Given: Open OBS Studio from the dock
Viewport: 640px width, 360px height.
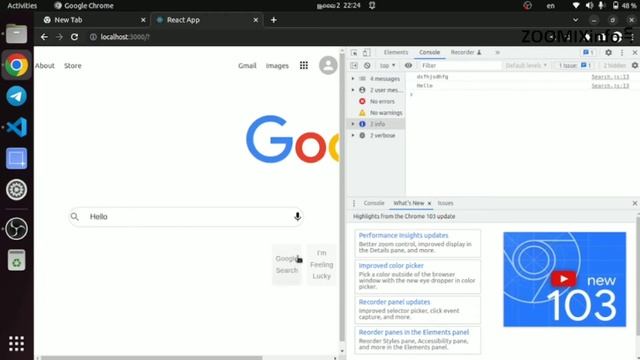Looking at the screenshot, I should pyautogui.click(x=16, y=229).
